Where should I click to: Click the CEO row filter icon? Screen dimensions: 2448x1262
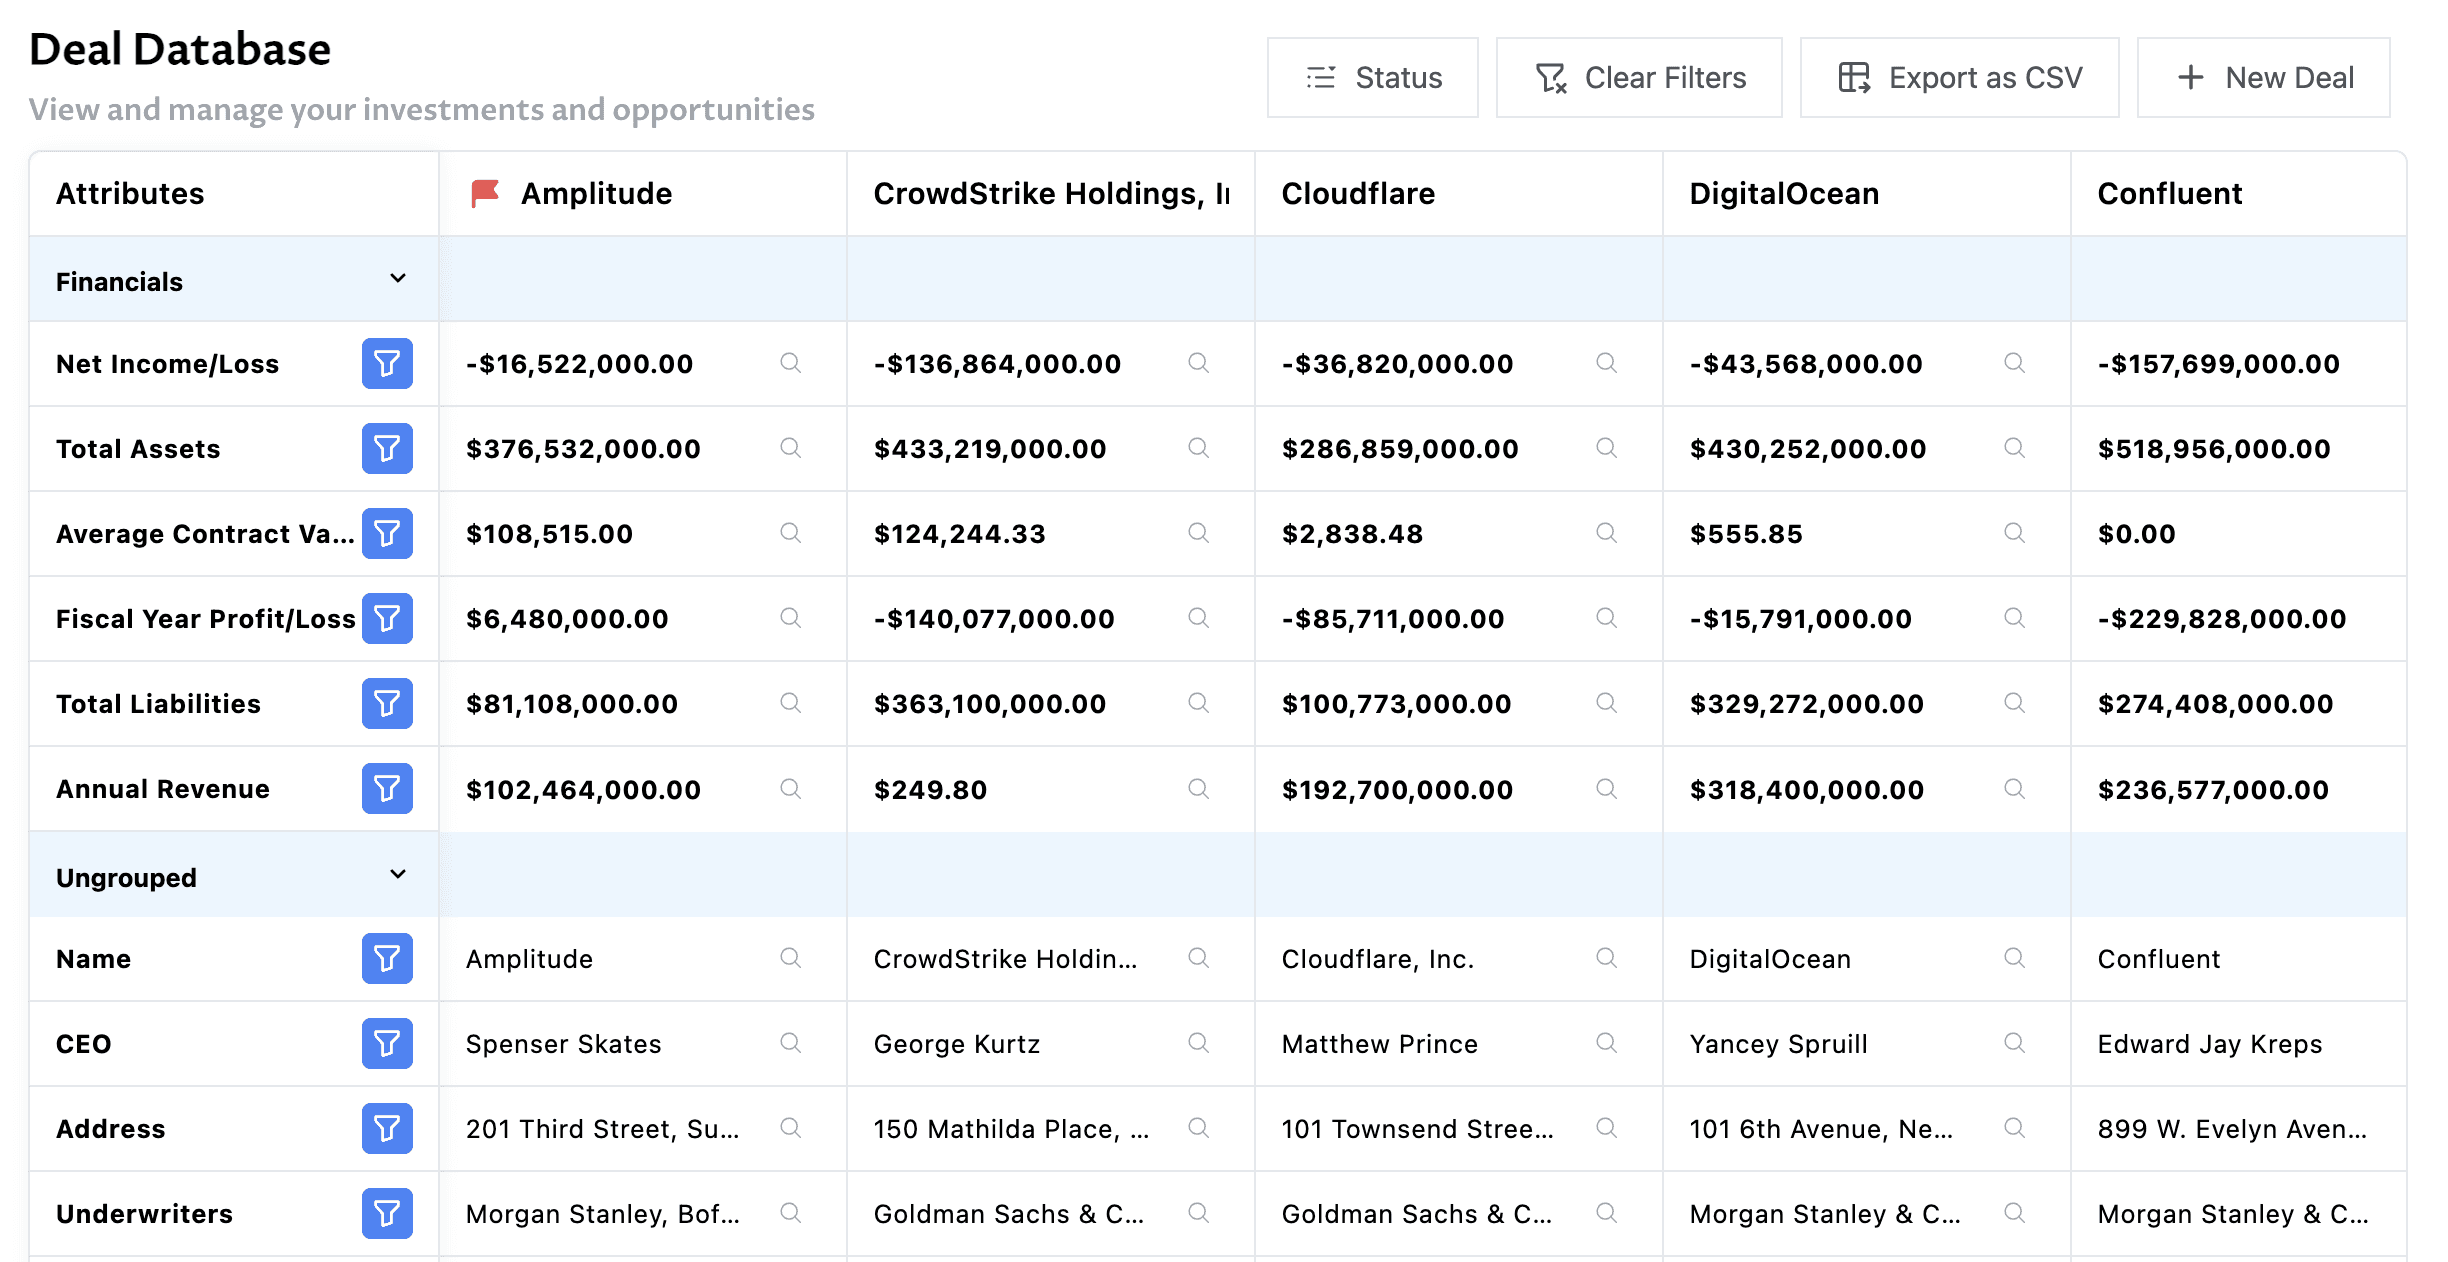pos(387,1043)
